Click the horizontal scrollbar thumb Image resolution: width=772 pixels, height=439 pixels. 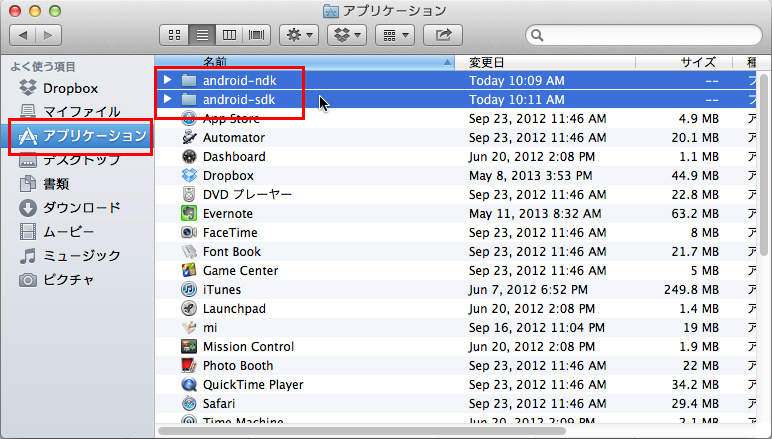[362, 431]
